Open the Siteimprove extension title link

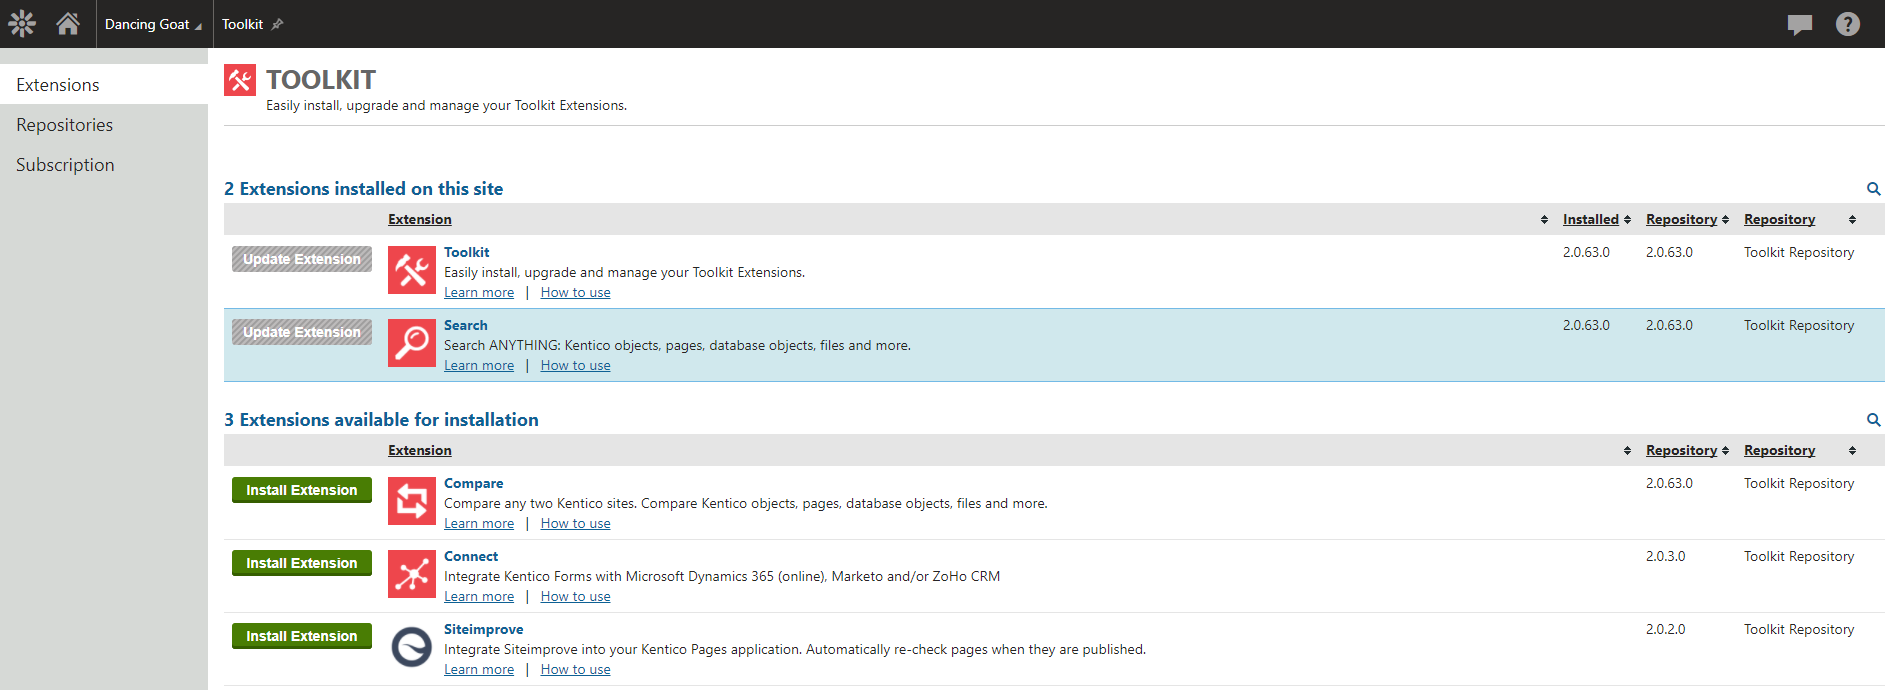point(484,629)
